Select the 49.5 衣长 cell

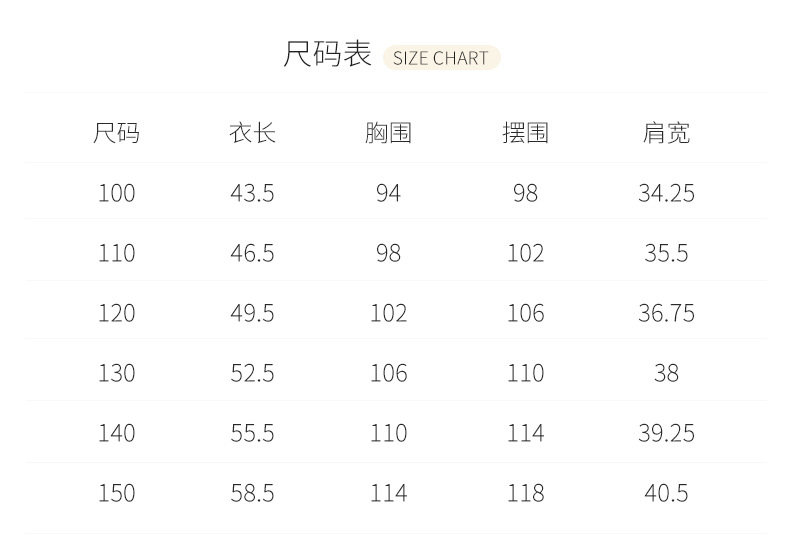(x=252, y=313)
